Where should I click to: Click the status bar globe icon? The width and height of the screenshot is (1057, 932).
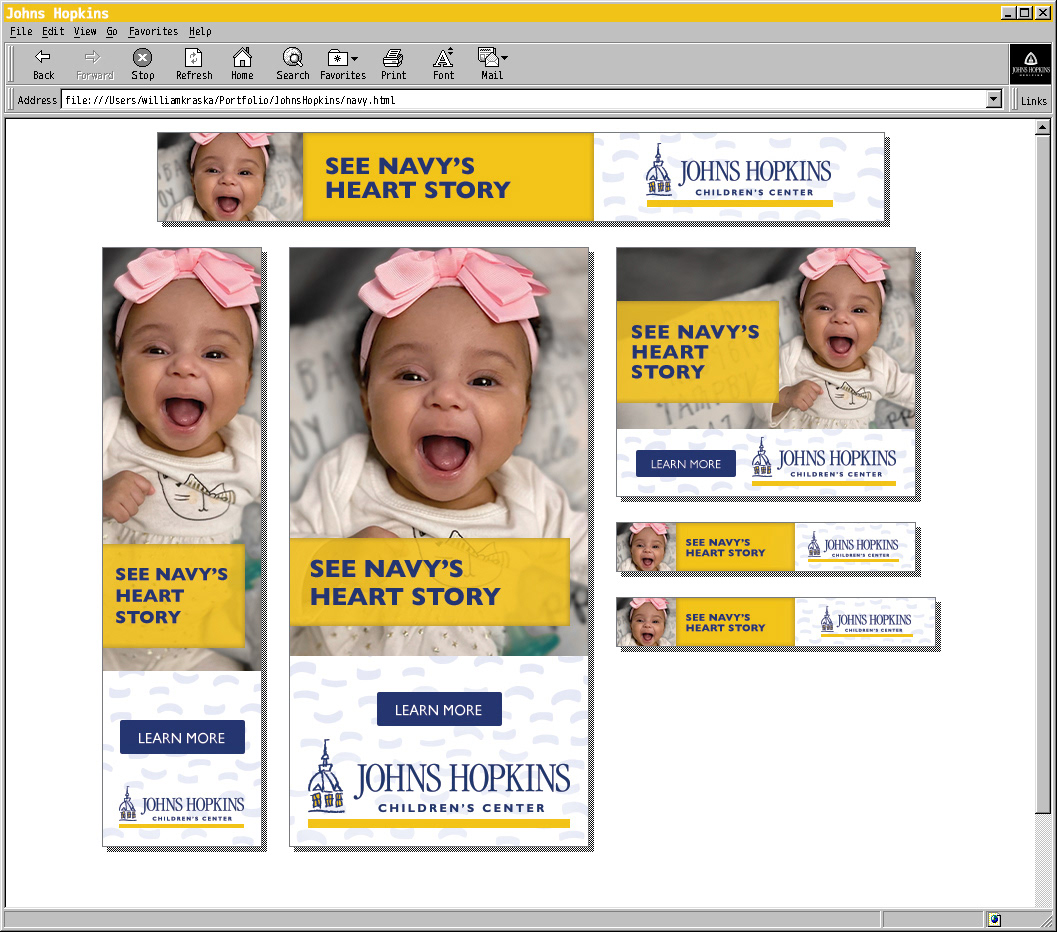994,919
